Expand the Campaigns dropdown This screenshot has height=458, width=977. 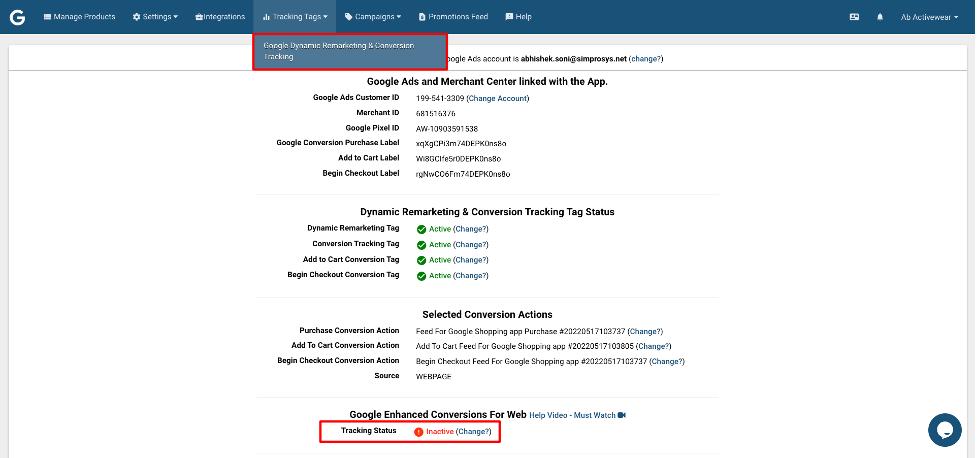pyautogui.click(x=373, y=17)
